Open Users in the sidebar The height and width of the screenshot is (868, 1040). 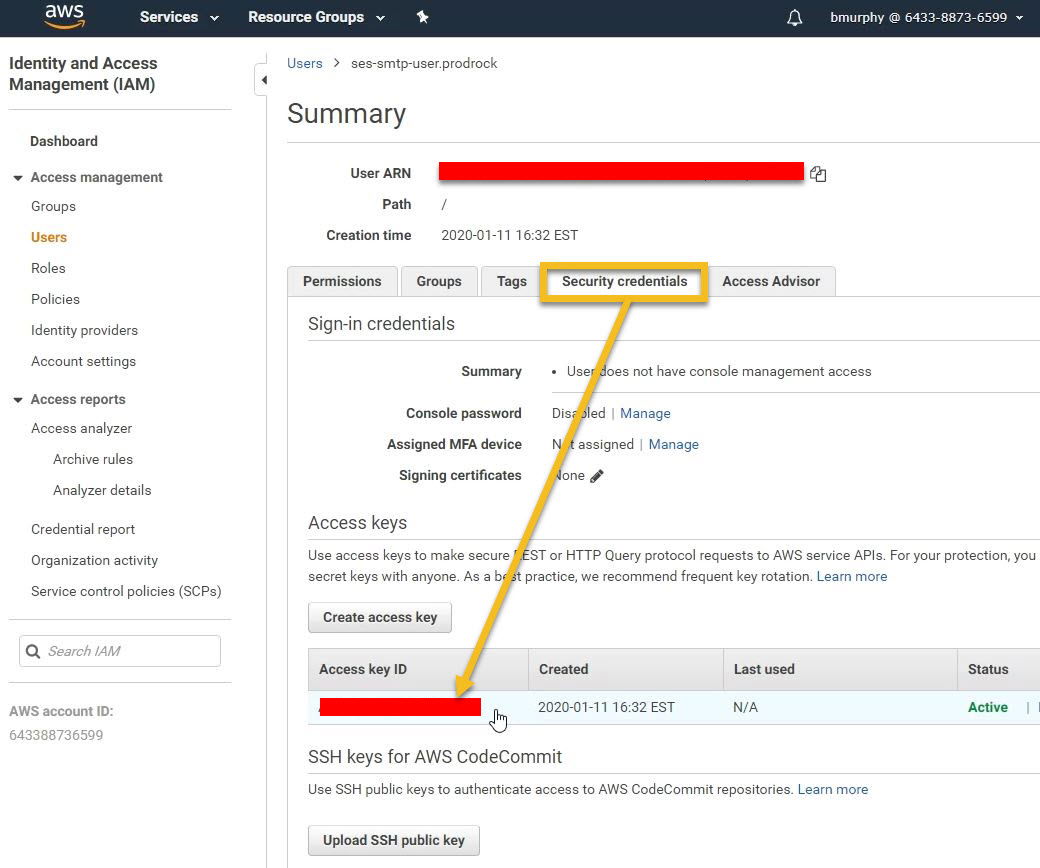pyautogui.click(x=49, y=237)
